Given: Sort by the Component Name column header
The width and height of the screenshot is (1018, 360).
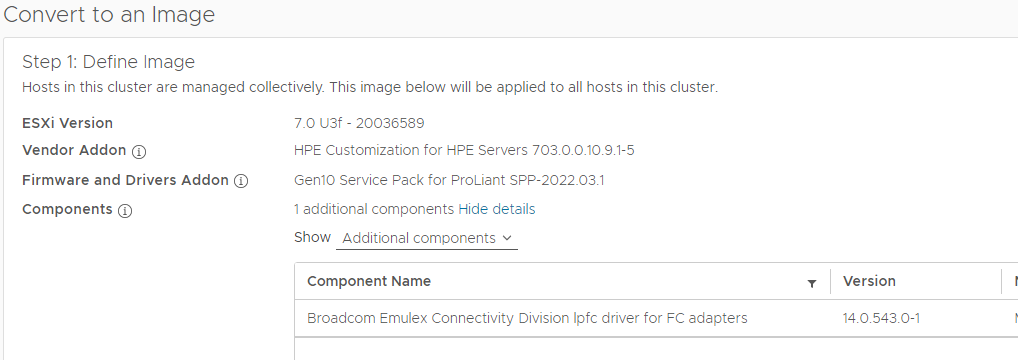Looking at the screenshot, I should pos(369,281).
